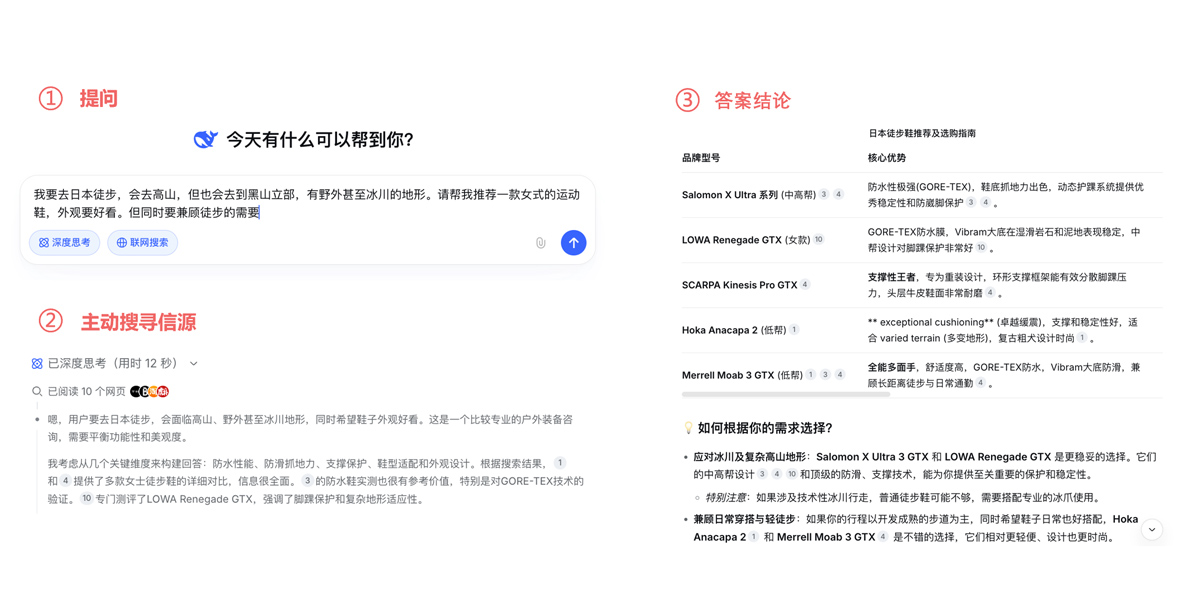Image resolution: width=1200 pixels, height=600 pixels.
Task: Click the paperclip attachment icon
Action: click(x=541, y=242)
